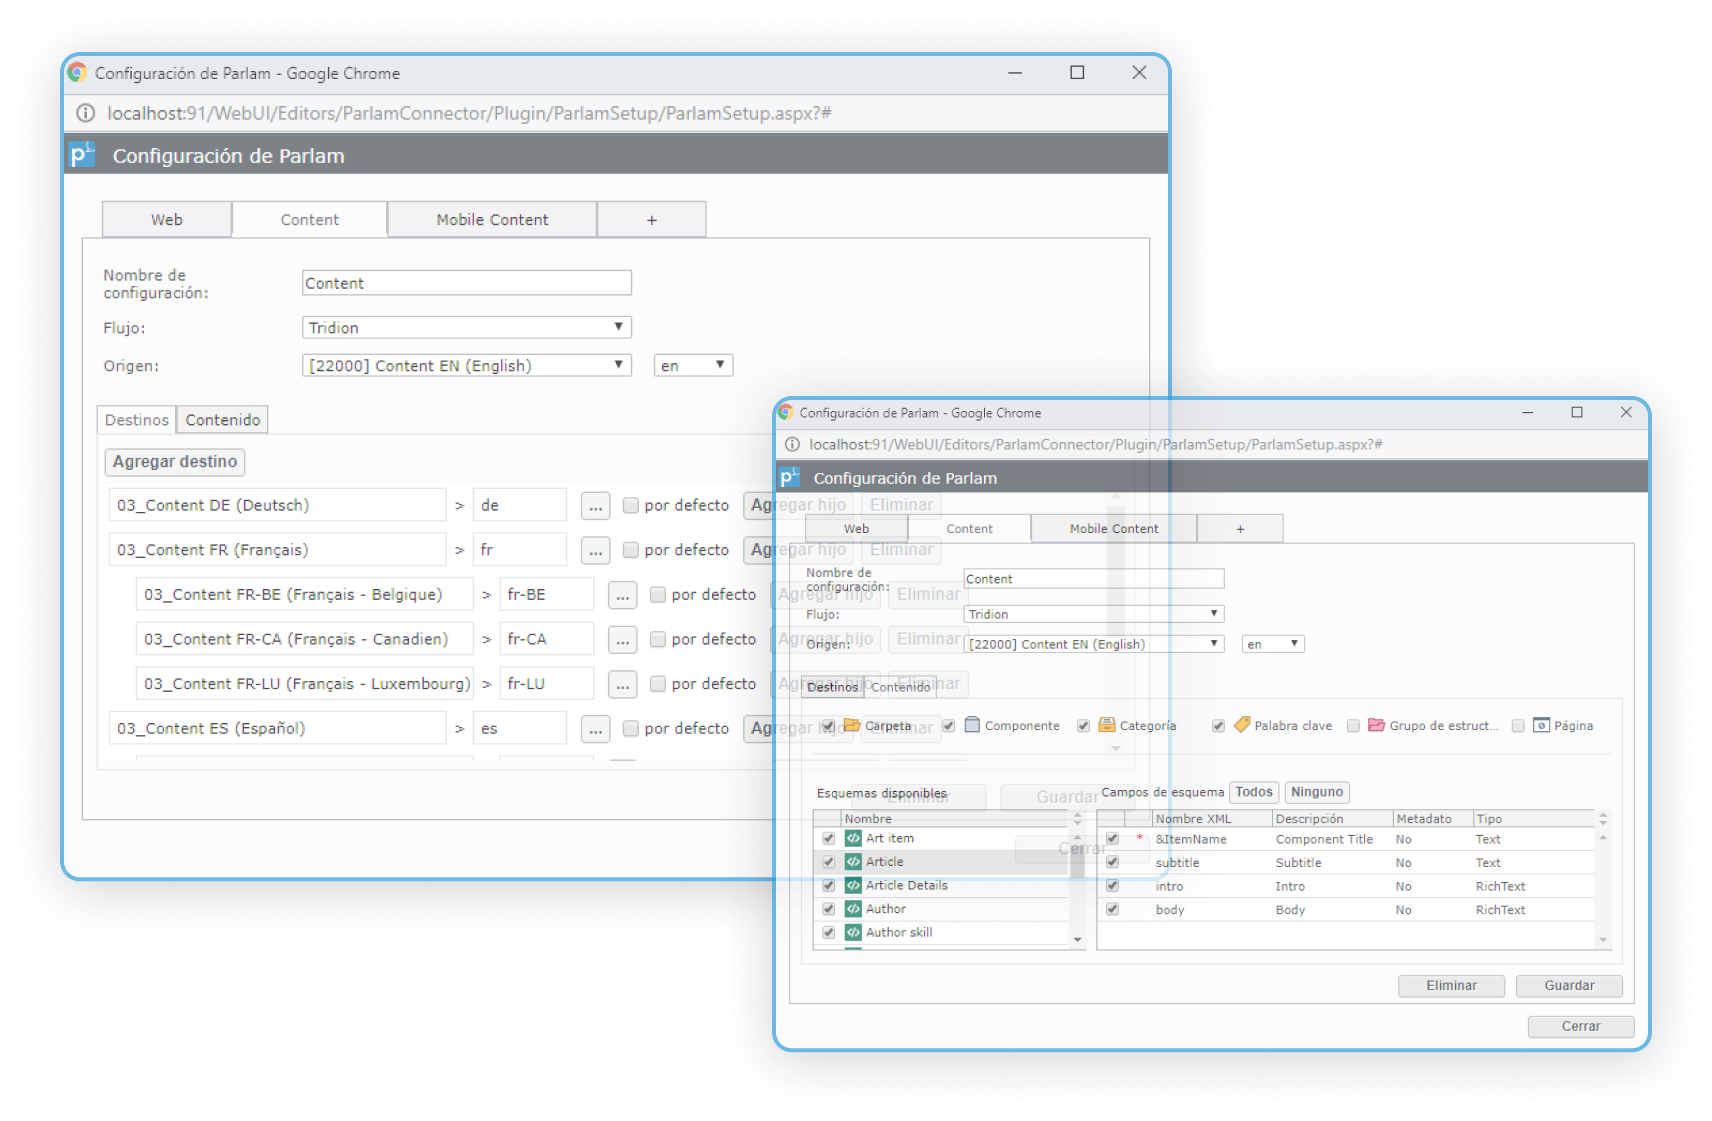Click Cerrar button in front window

point(1581,1026)
